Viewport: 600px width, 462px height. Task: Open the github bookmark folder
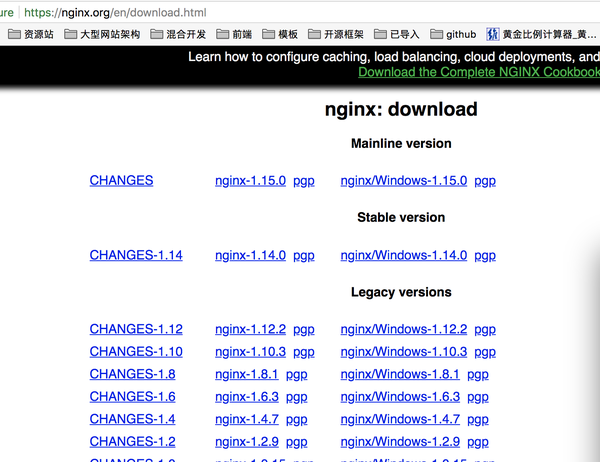[453, 34]
